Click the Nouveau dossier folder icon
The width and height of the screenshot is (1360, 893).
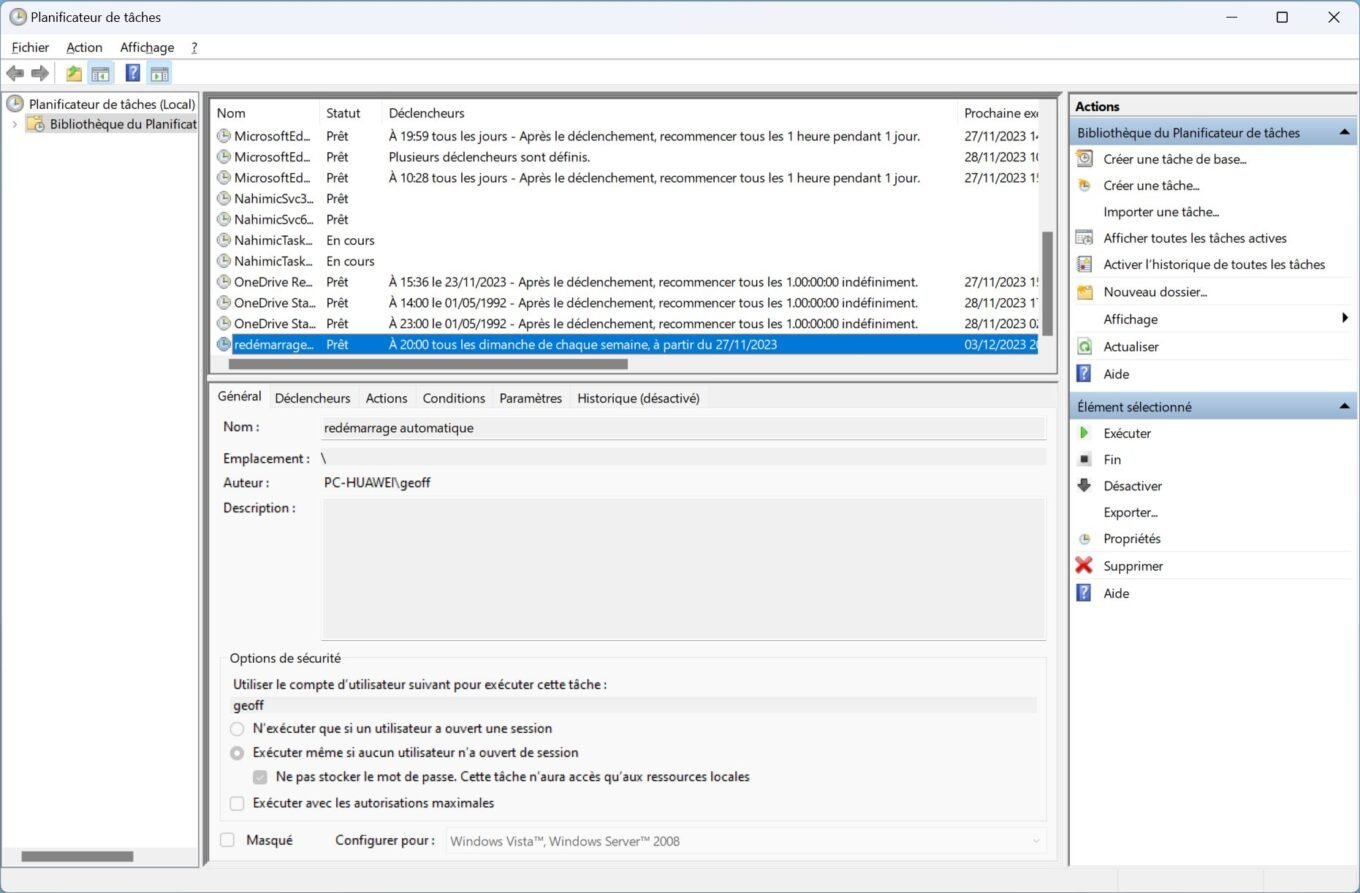click(x=1084, y=292)
